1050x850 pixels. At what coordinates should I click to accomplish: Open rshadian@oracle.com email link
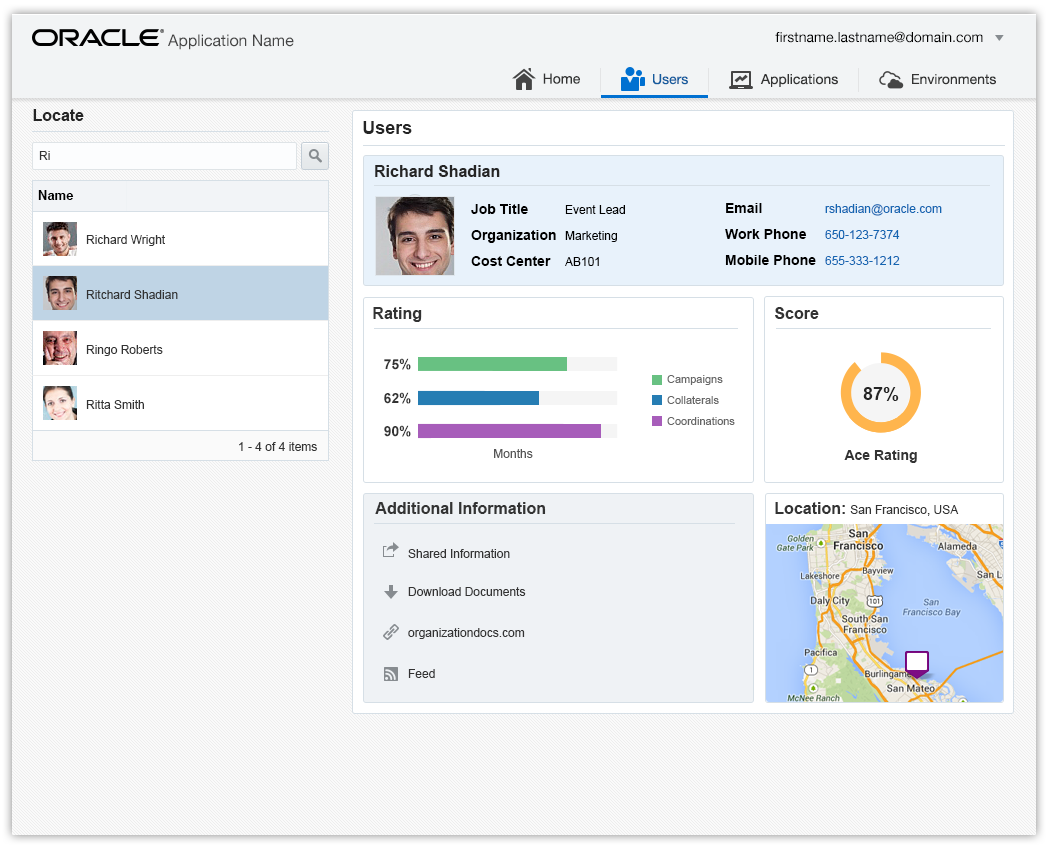pos(883,209)
